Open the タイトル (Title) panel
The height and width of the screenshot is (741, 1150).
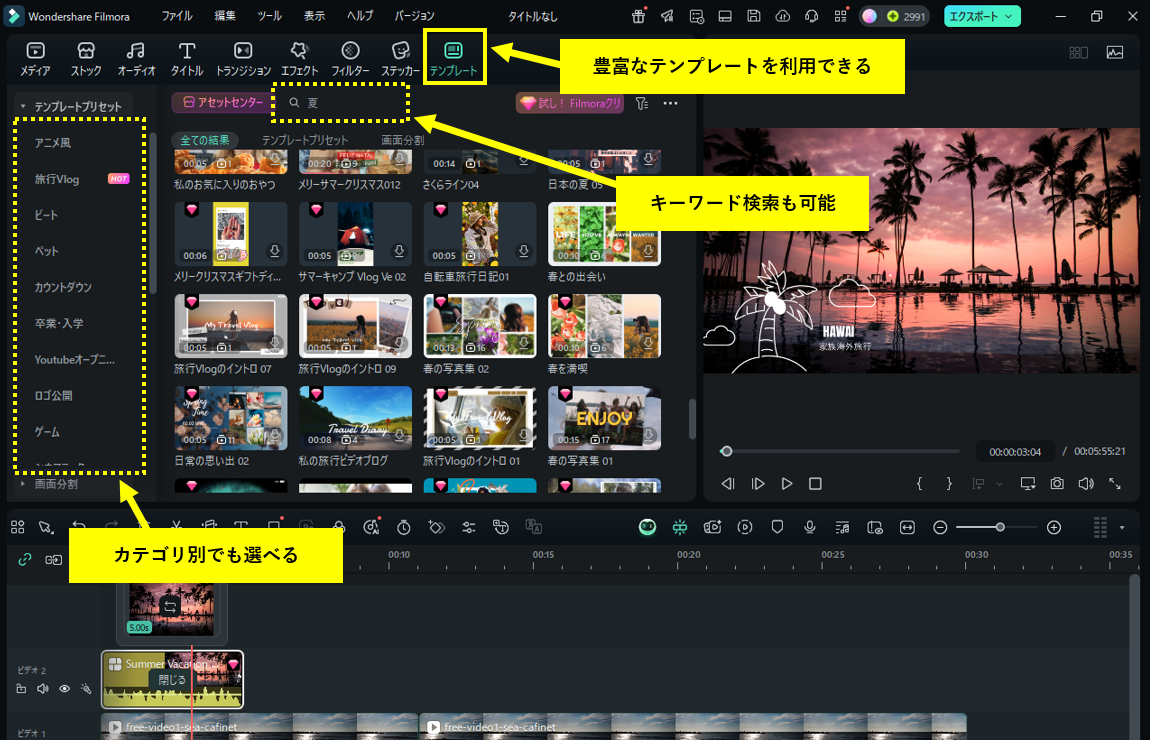click(186, 59)
